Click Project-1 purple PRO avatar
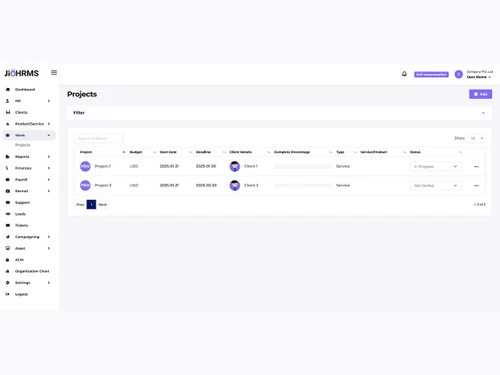500x375 pixels. click(85, 166)
